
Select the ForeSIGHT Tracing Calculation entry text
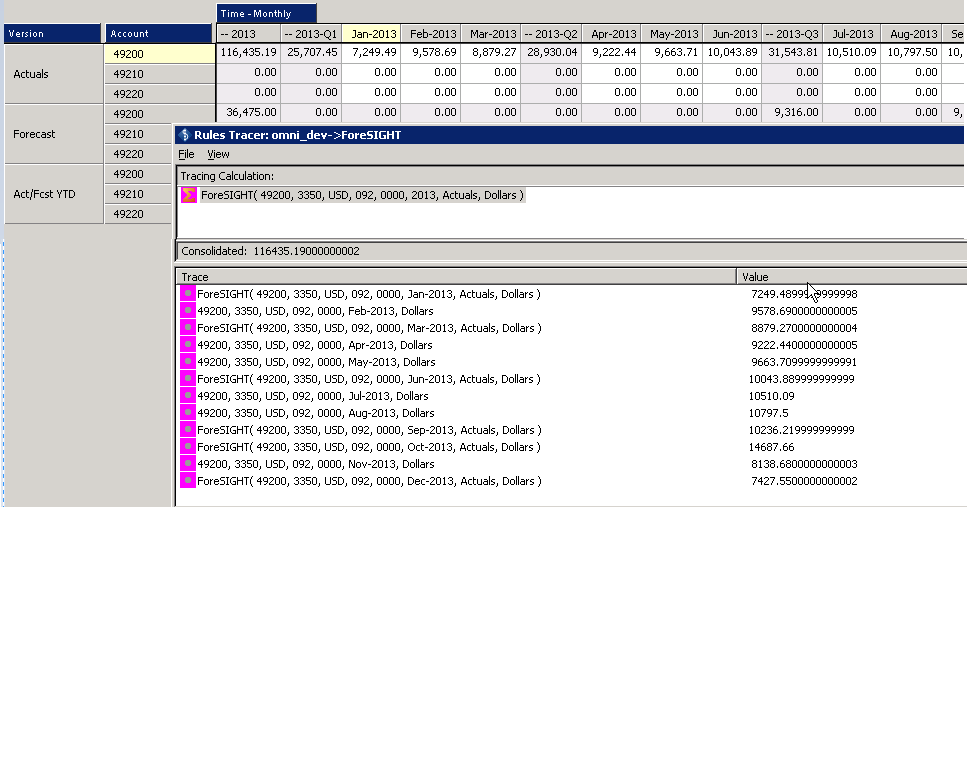[x=362, y=196]
